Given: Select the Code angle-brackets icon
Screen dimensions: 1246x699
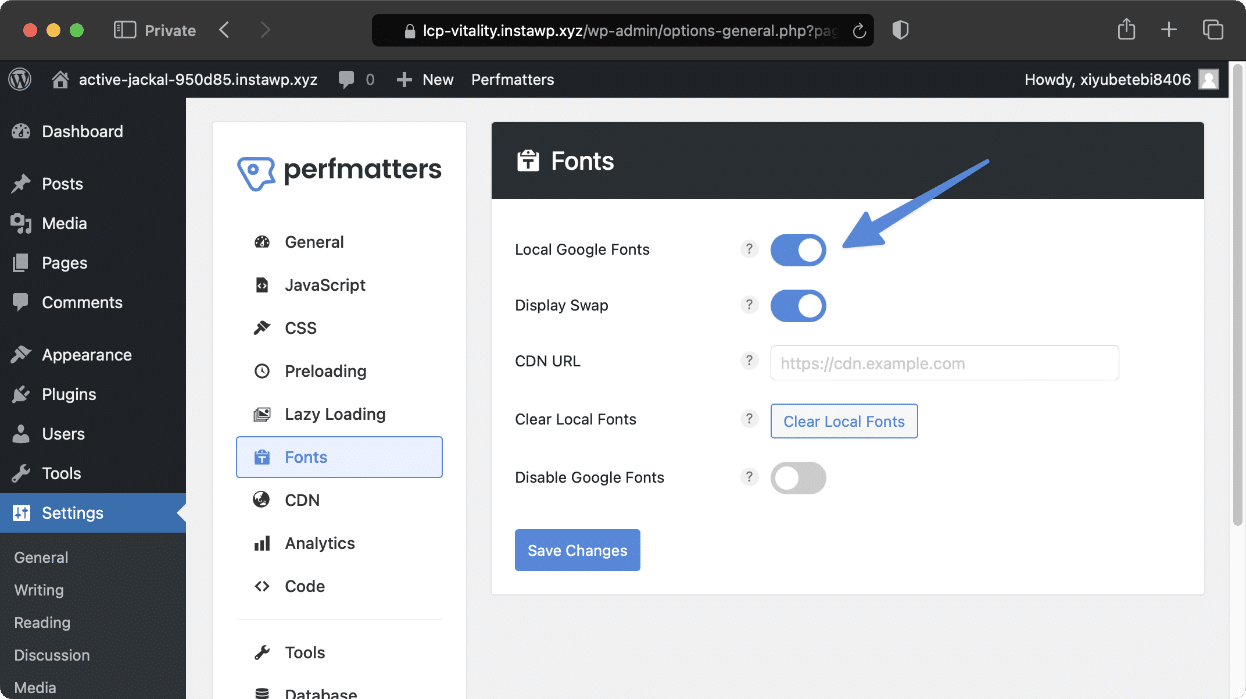Looking at the screenshot, I should [261, 586].
